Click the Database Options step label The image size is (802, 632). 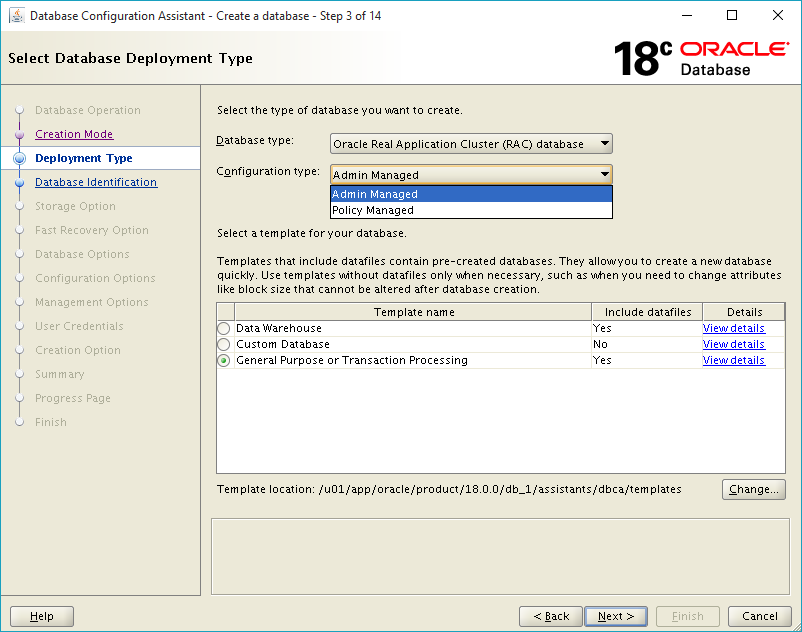(x=82, y=254)
